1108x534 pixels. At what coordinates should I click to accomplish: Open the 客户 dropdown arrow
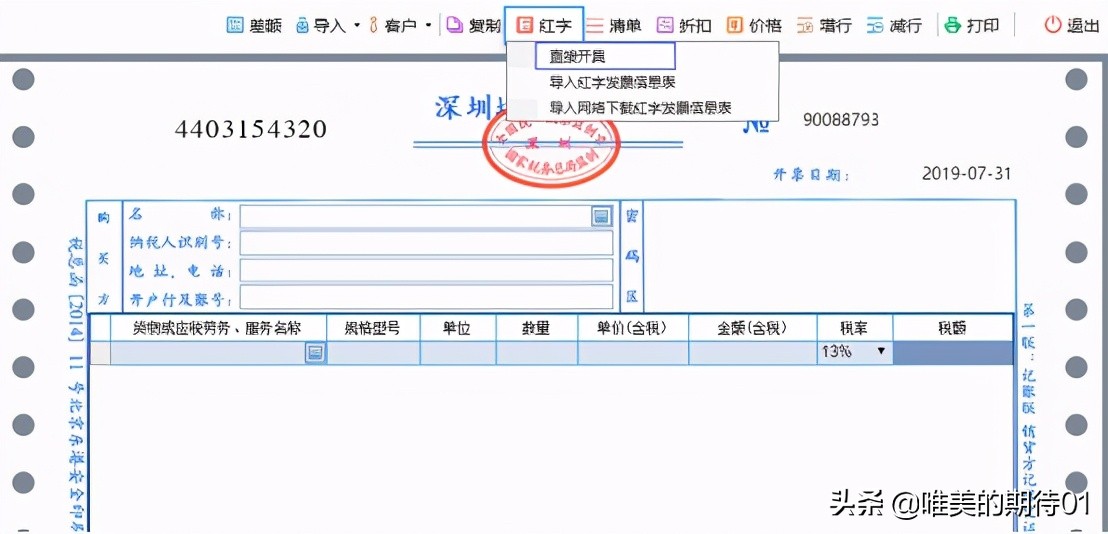tap(428, 25)
